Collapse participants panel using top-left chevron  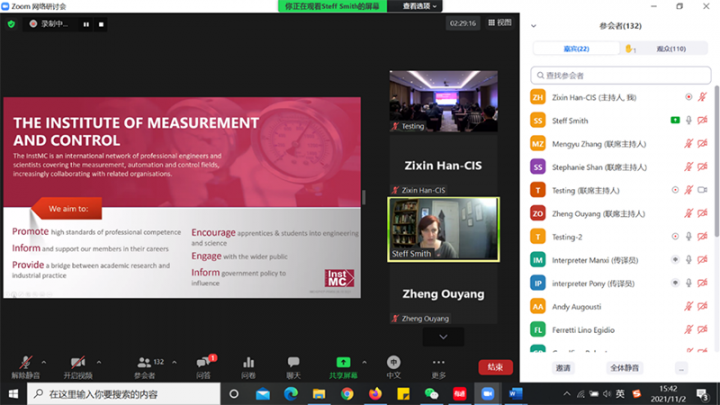pos(534,26)
